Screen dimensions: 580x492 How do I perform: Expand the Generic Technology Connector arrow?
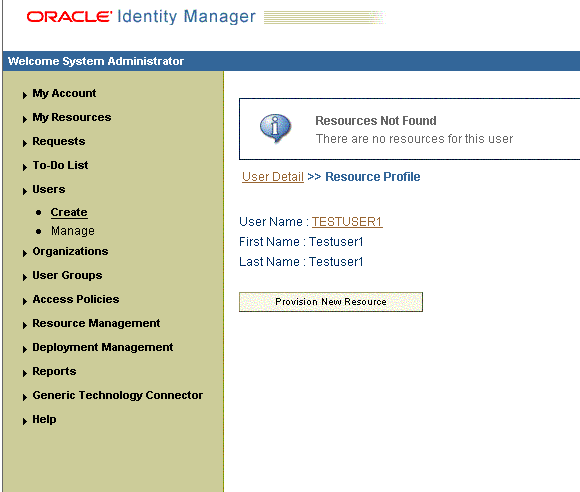click(x=24, y=398)
